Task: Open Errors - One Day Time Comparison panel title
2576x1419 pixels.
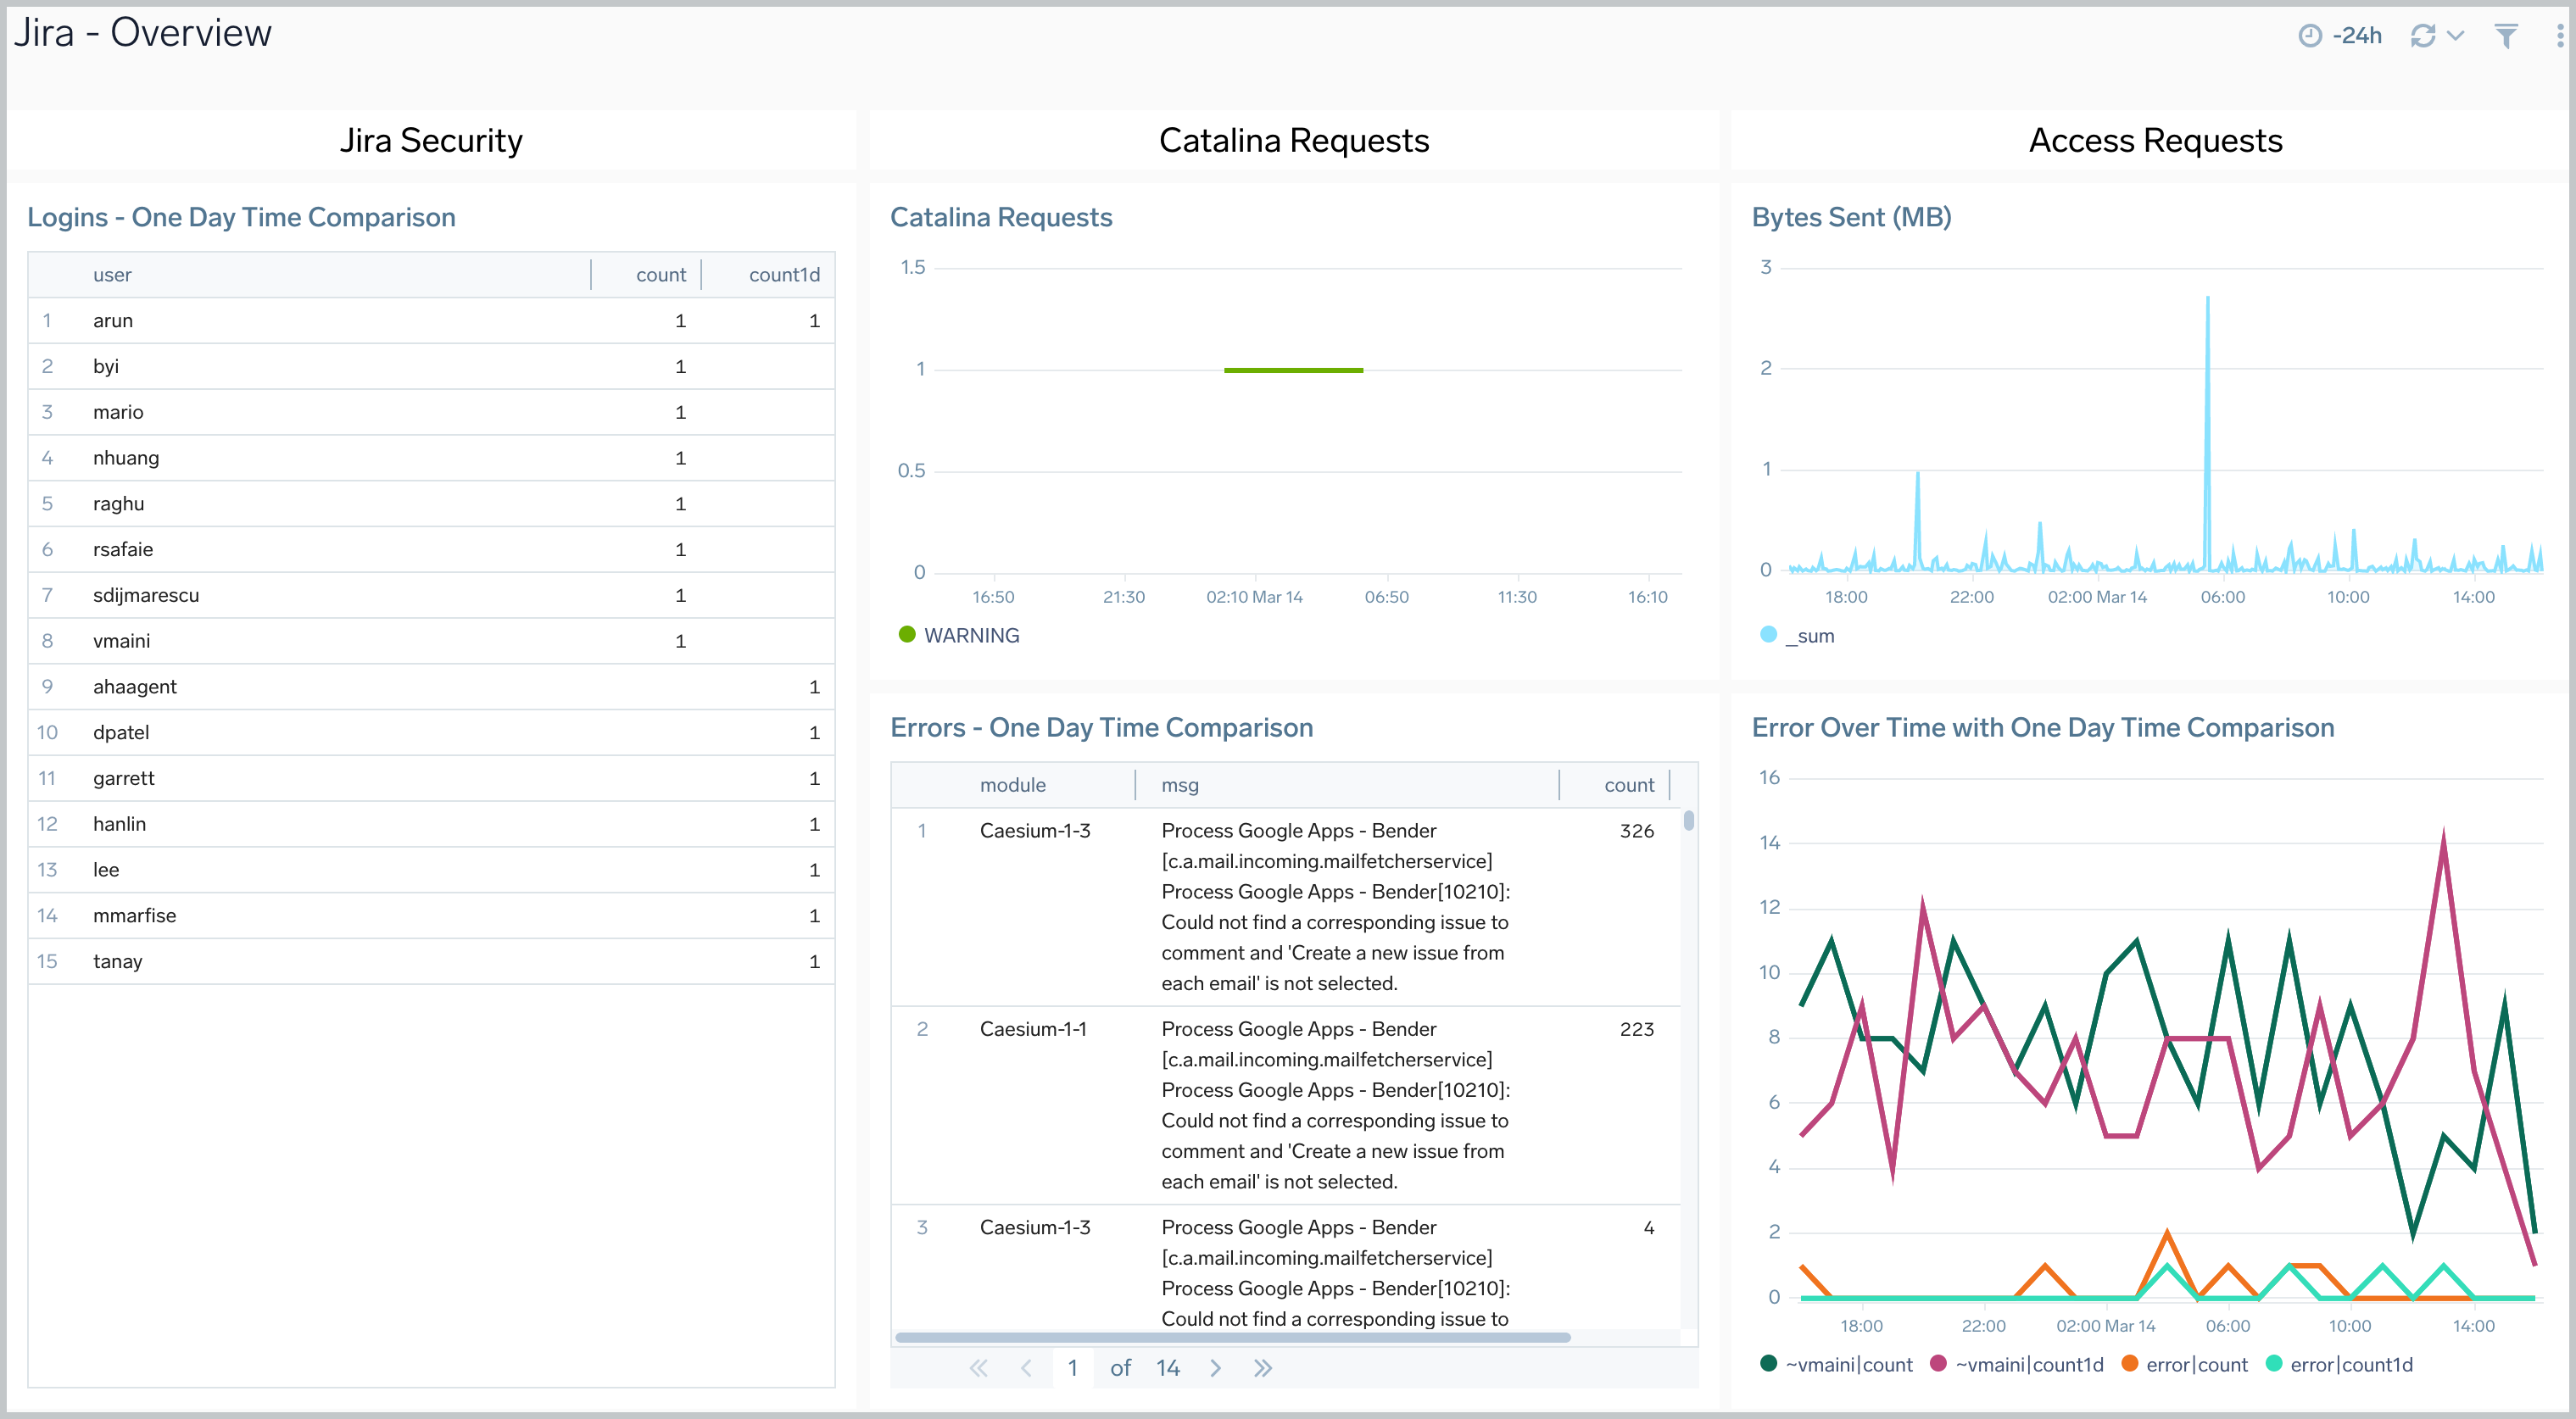Action: [1101, 727]
